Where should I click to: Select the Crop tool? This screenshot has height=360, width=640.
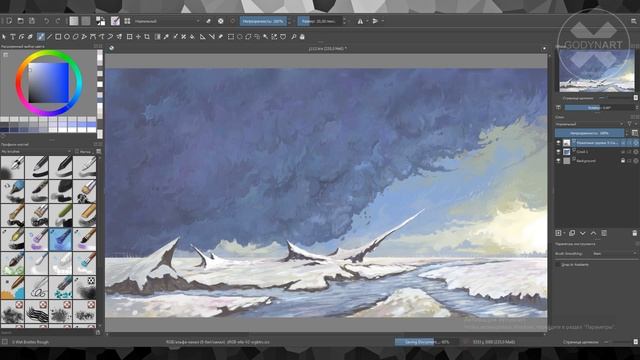147,37
